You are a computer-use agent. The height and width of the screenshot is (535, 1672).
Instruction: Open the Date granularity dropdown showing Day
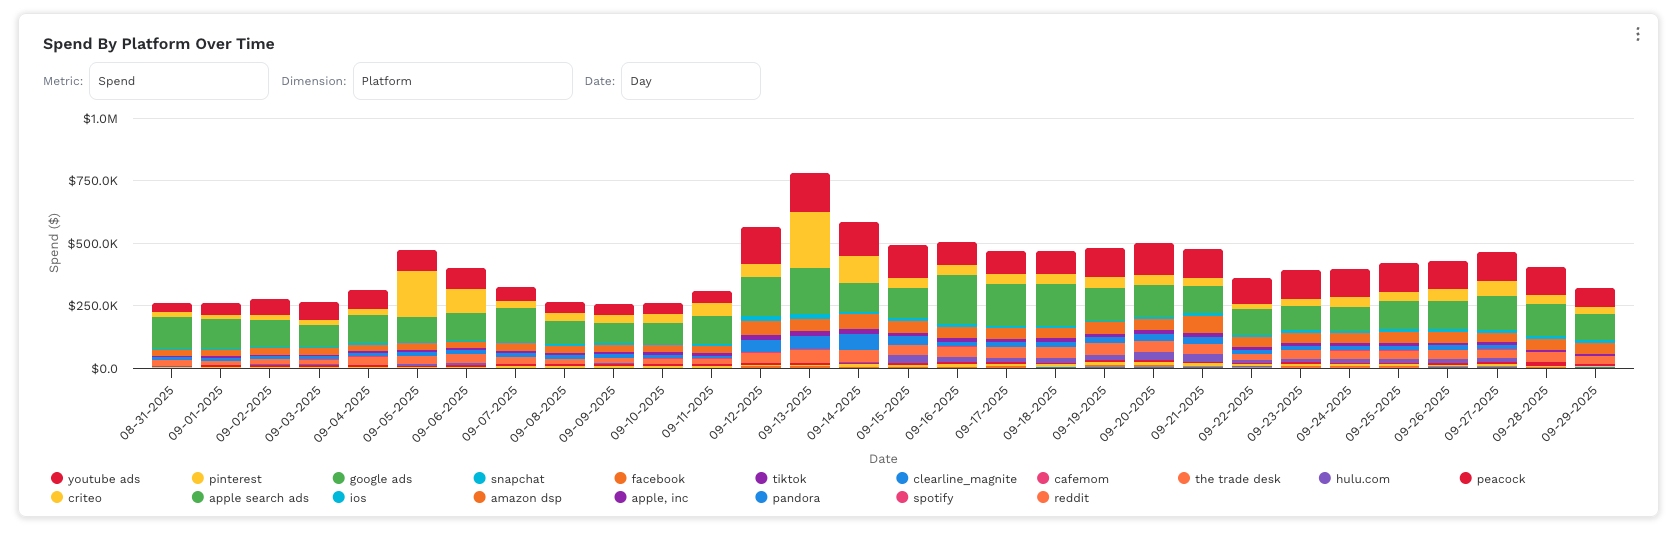690,81
